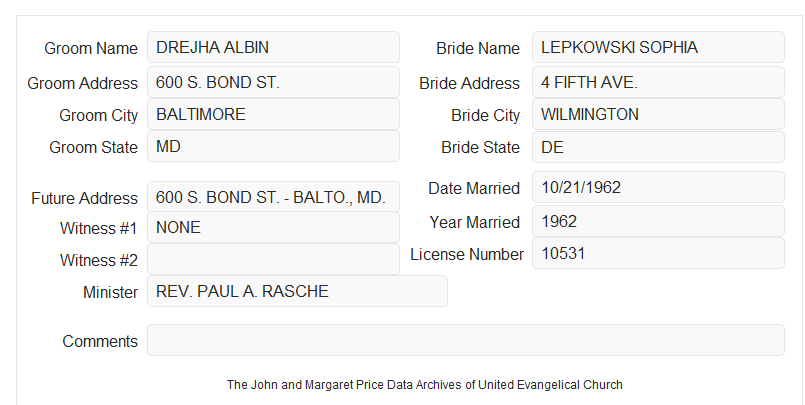Click the Groom State field containing MD
Viewport: 805px width, 405px height.
[x=273, y=146]
